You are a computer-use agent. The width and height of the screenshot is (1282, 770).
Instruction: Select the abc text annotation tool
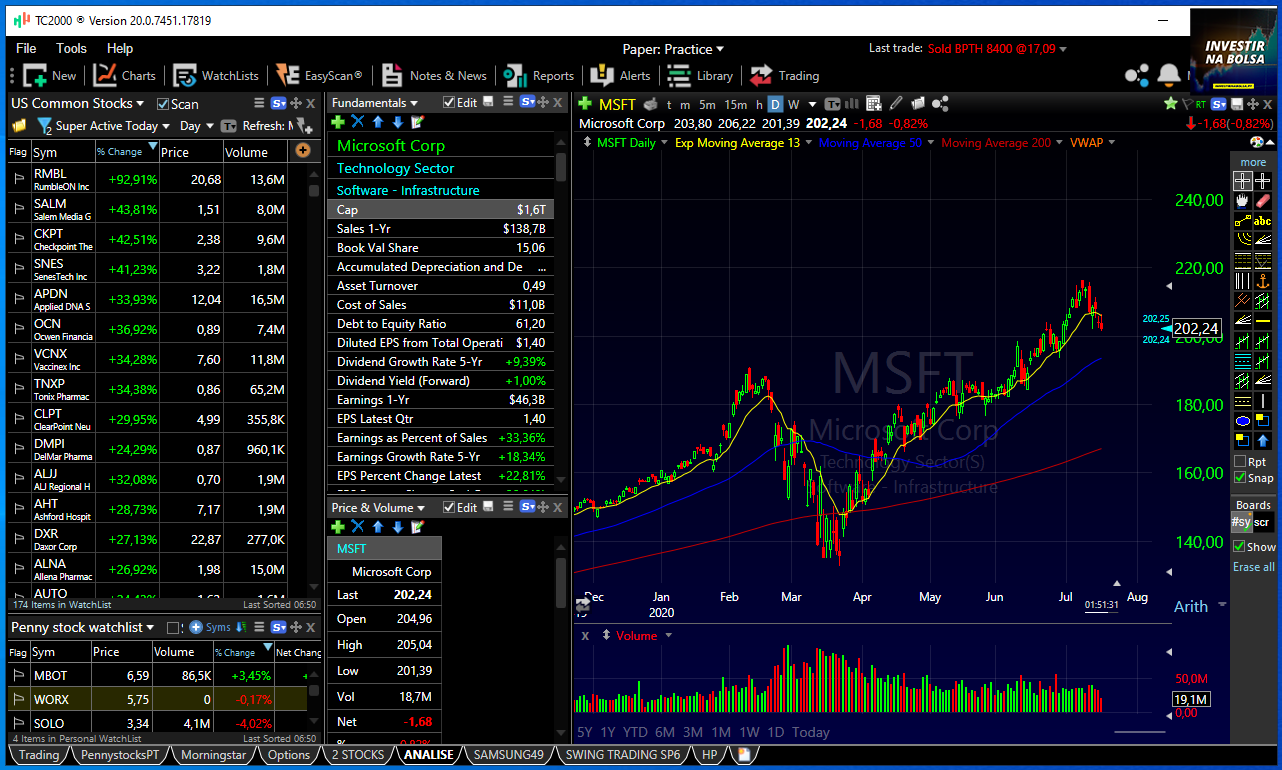tap(1263, 221)
